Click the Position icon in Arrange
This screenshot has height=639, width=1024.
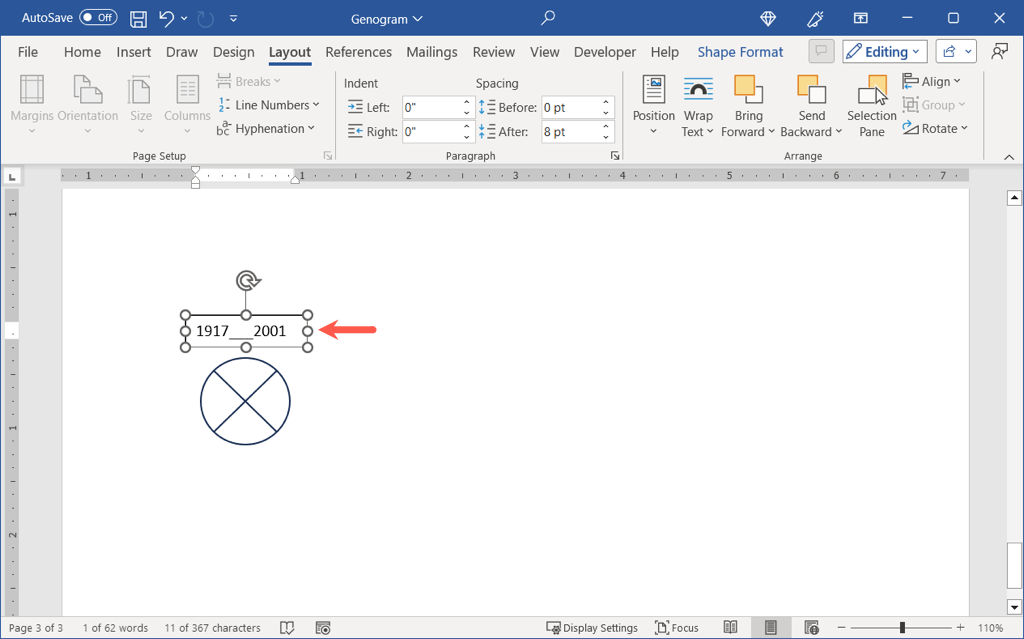coord(654,106)
